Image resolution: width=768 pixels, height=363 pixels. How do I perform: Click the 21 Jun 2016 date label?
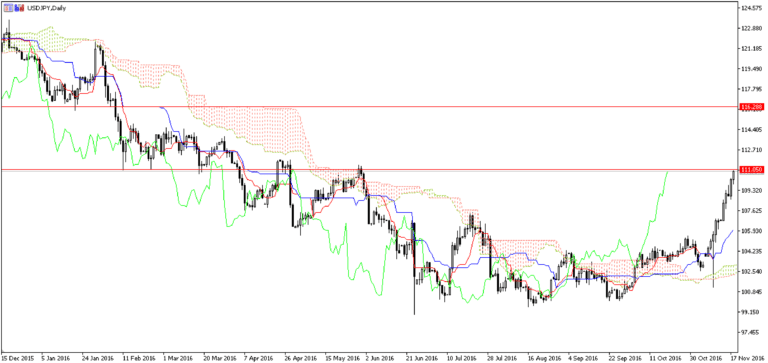pos(422,358)
